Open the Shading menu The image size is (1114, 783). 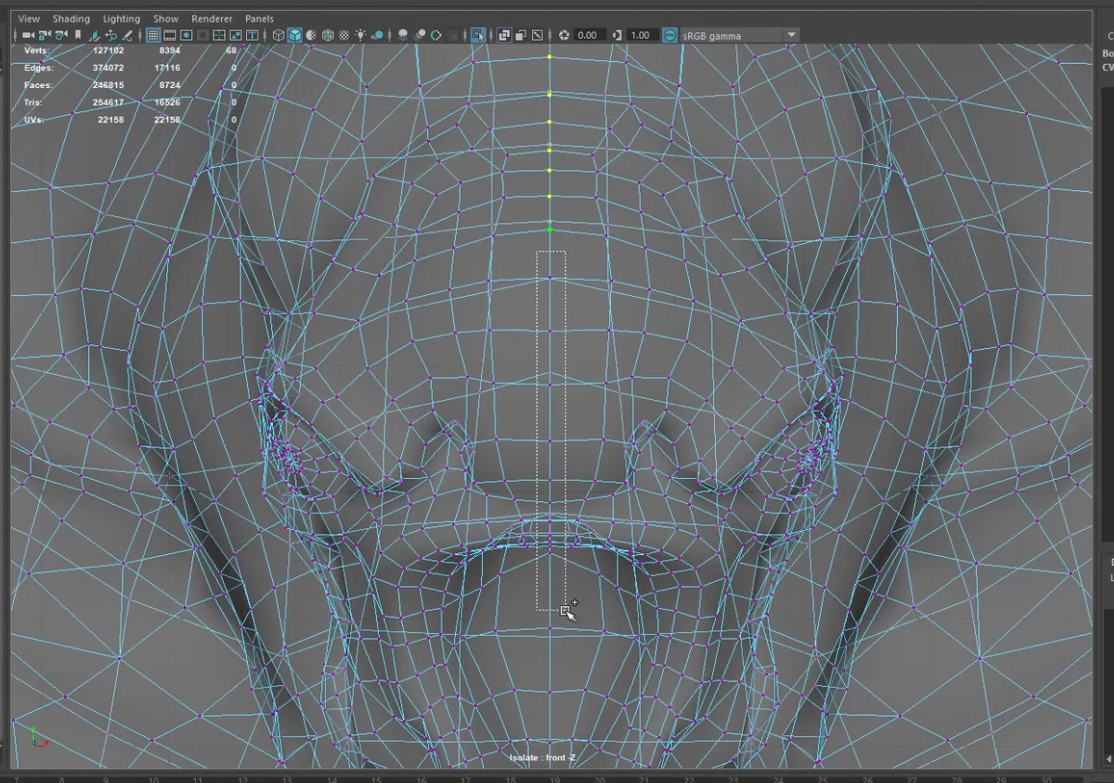(71, 19)
